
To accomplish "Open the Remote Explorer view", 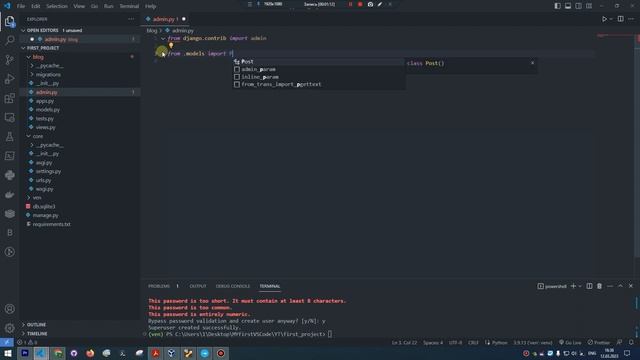I will pos(9,118).
